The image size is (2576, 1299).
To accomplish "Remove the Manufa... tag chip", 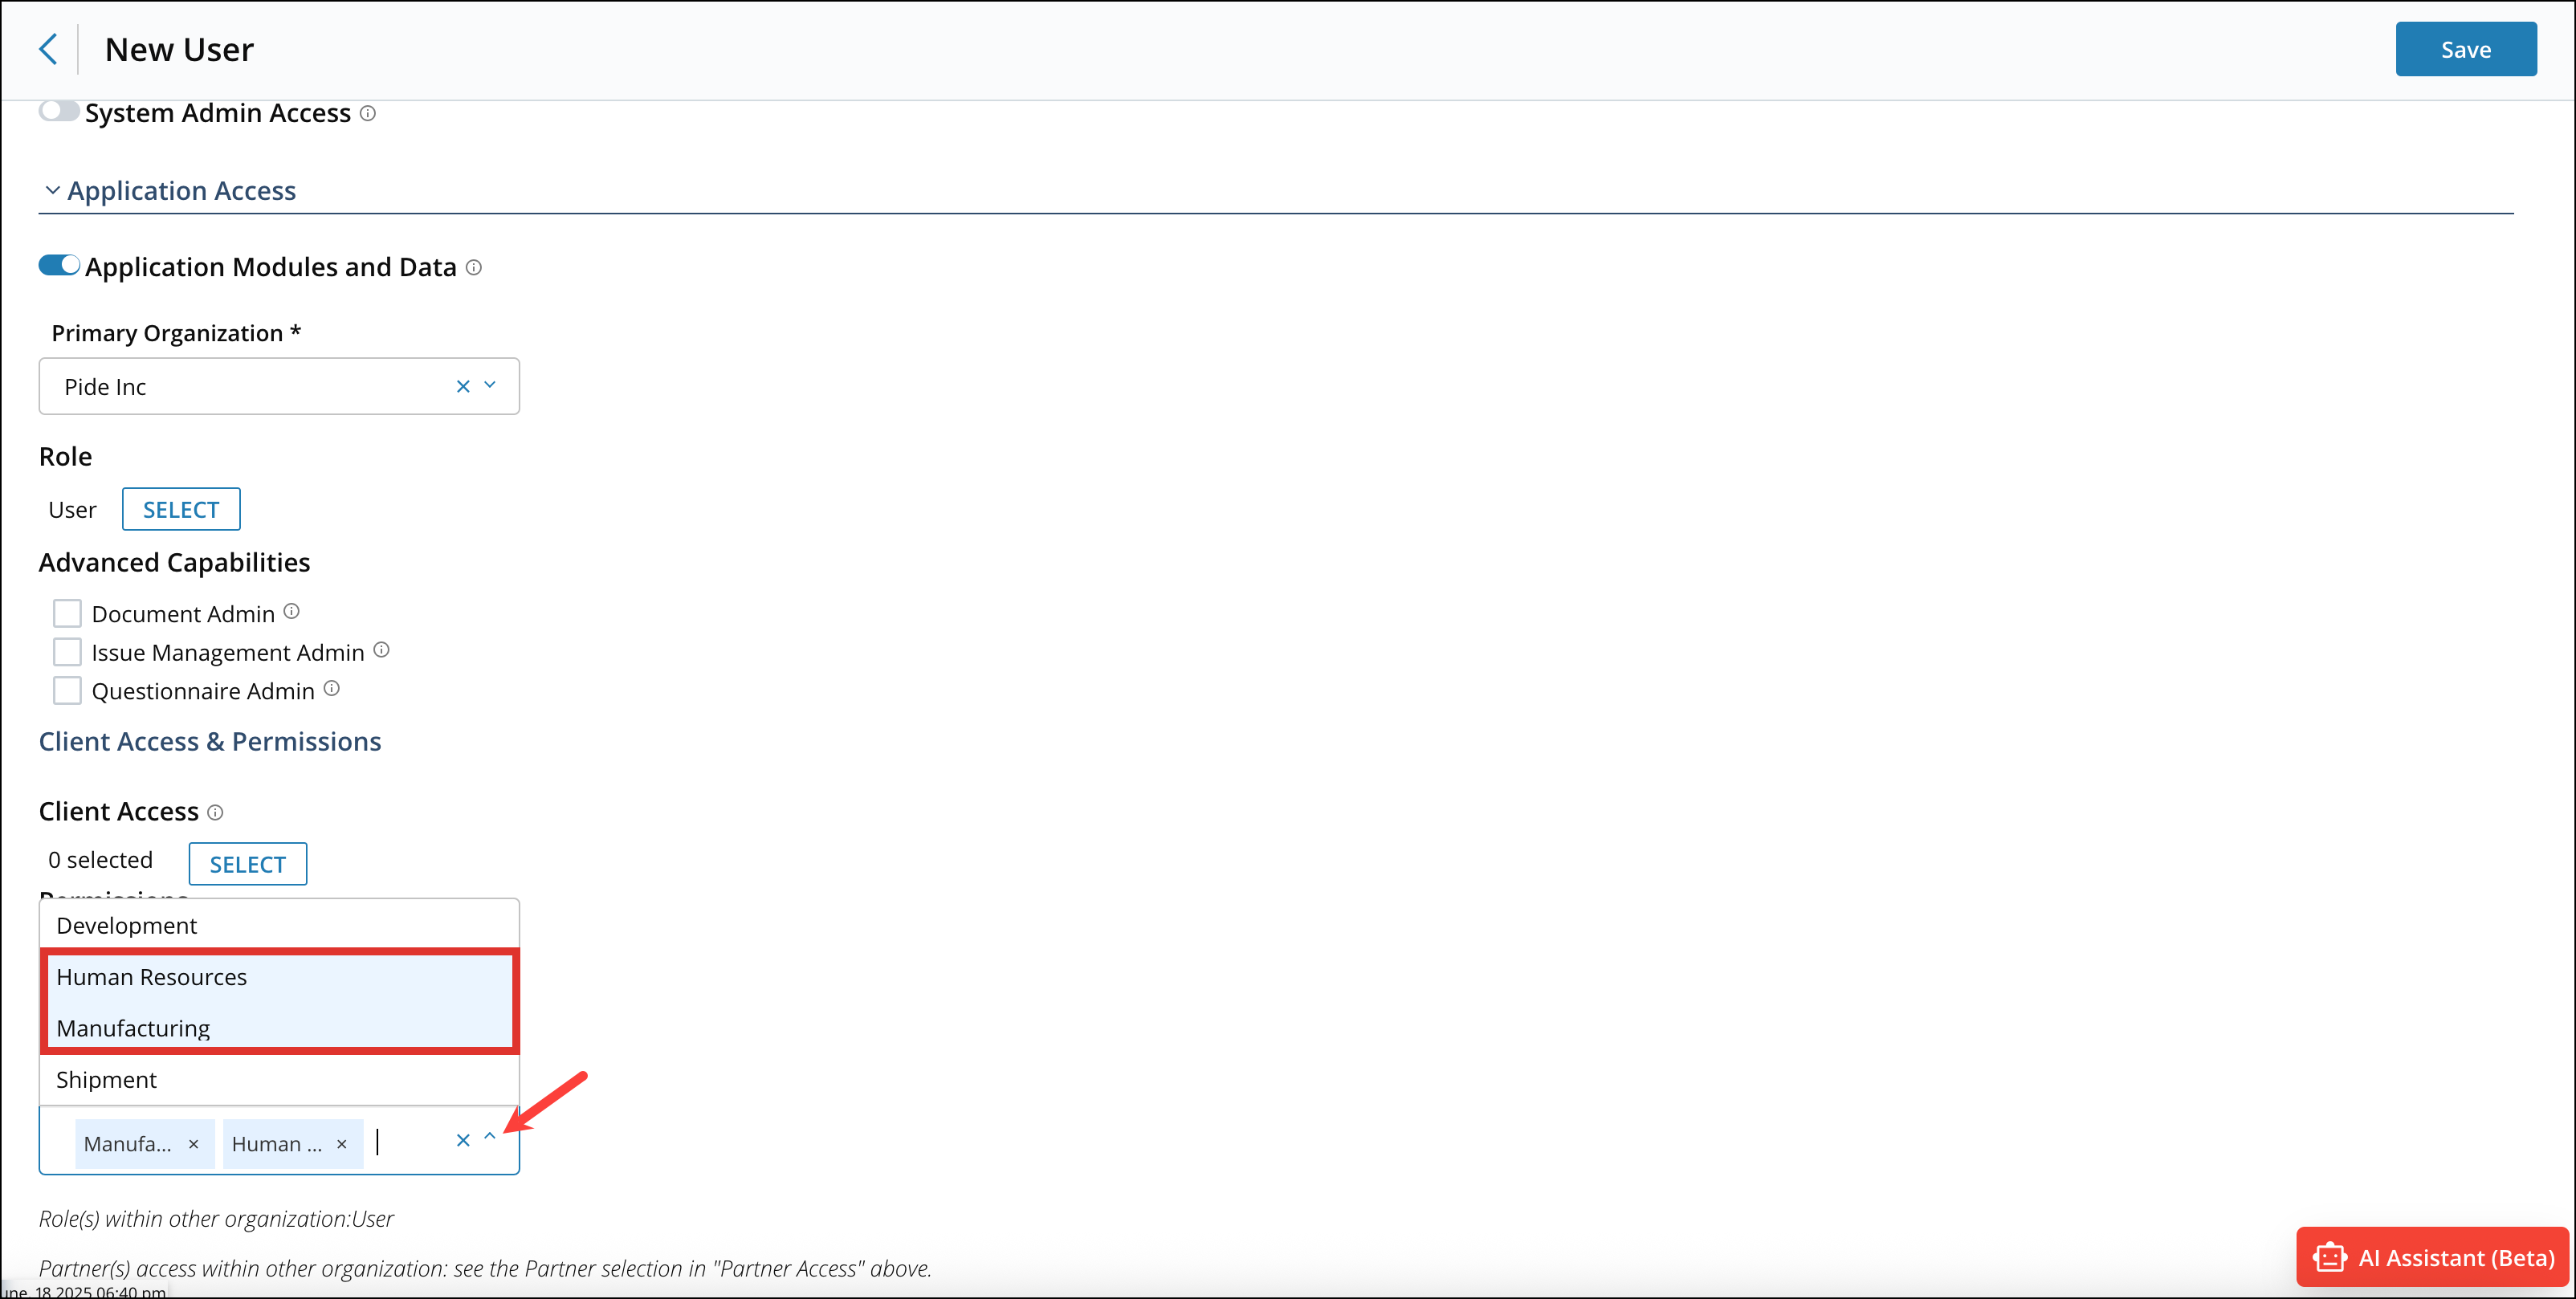I will [194, 1144].
